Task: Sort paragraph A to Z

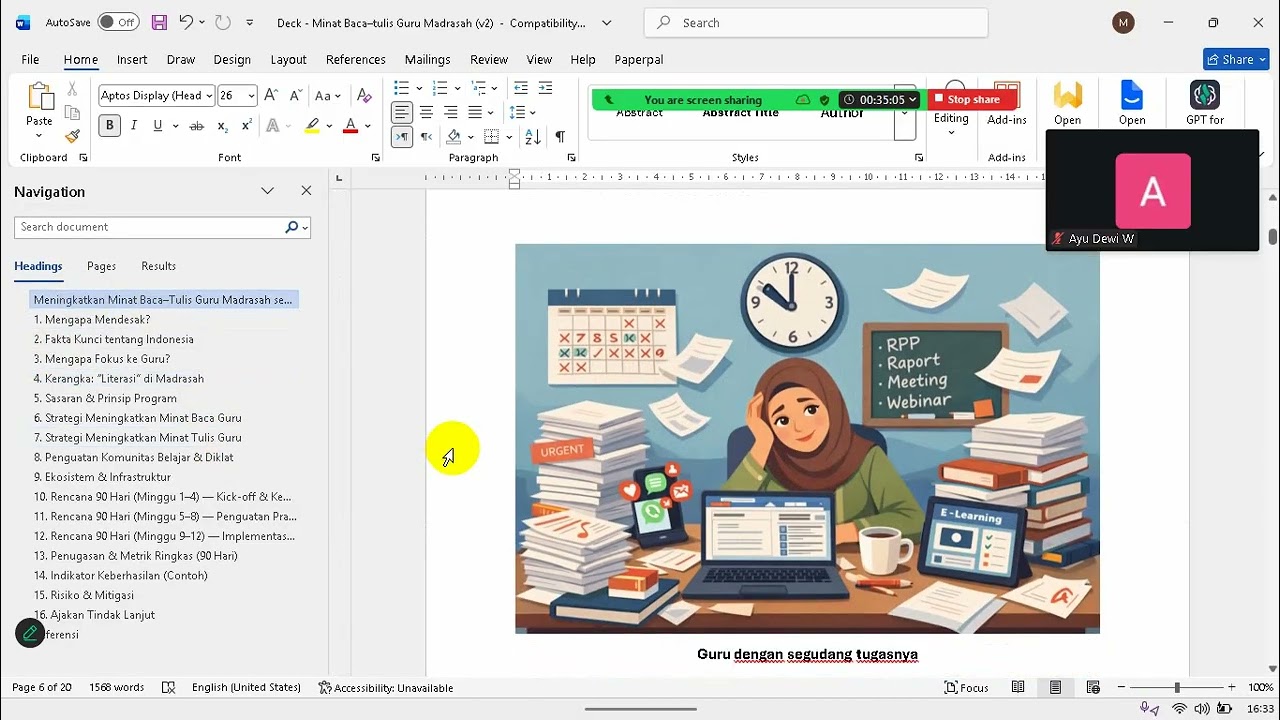Action: coord(532,137)
